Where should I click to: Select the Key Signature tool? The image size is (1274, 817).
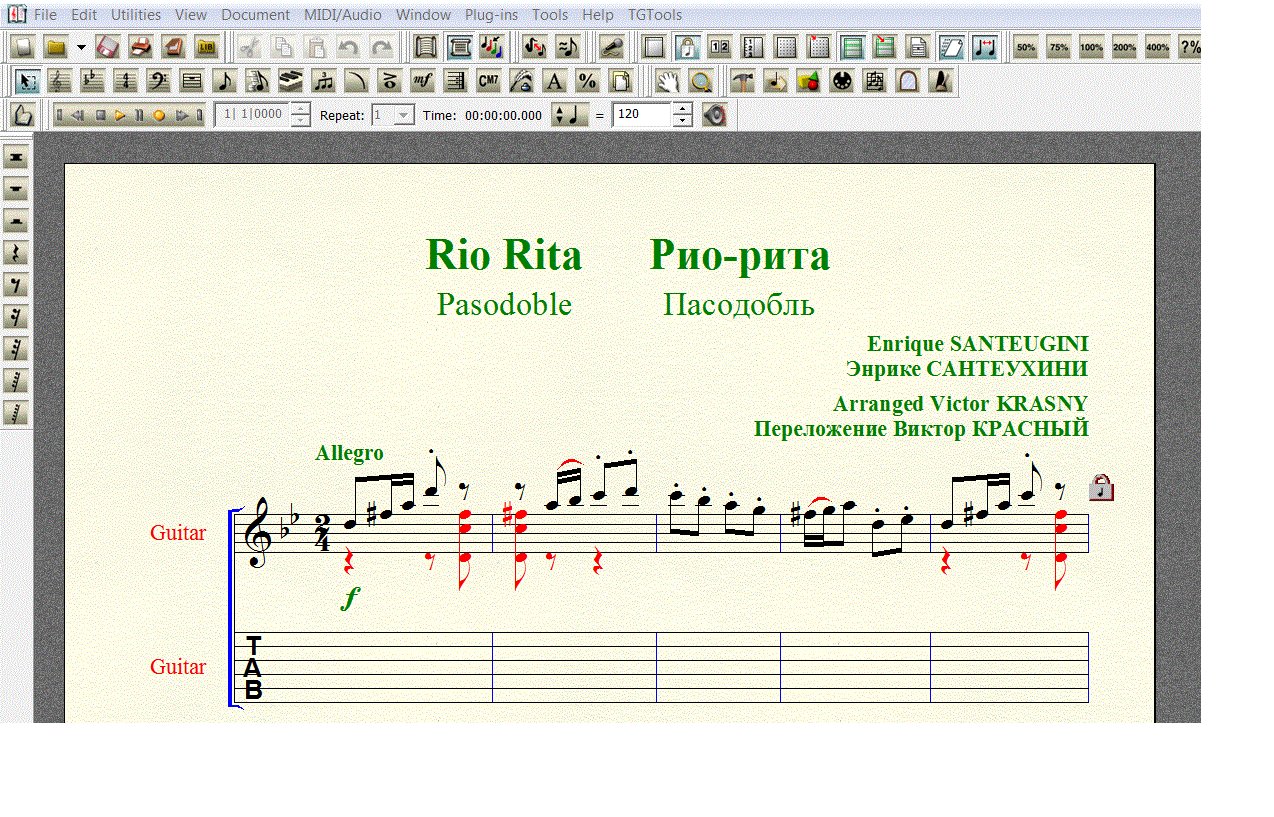point(93,81)
